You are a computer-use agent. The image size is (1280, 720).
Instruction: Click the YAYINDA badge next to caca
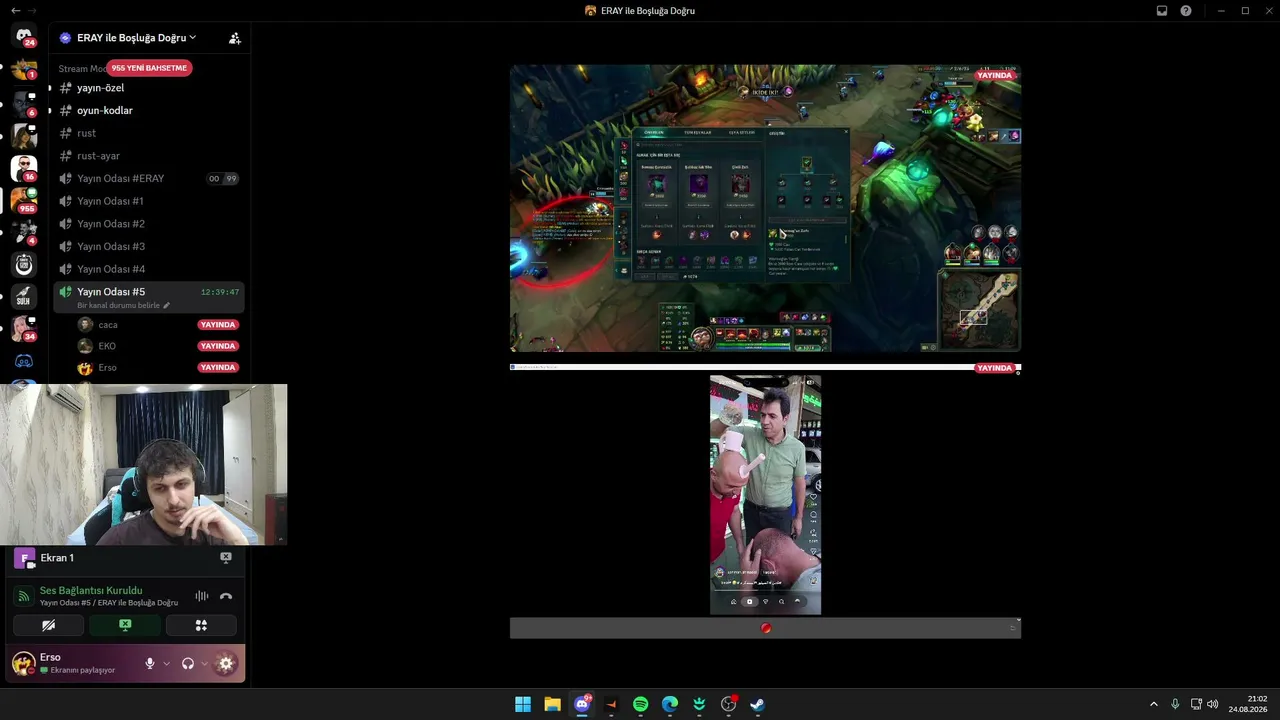(218, 325)
